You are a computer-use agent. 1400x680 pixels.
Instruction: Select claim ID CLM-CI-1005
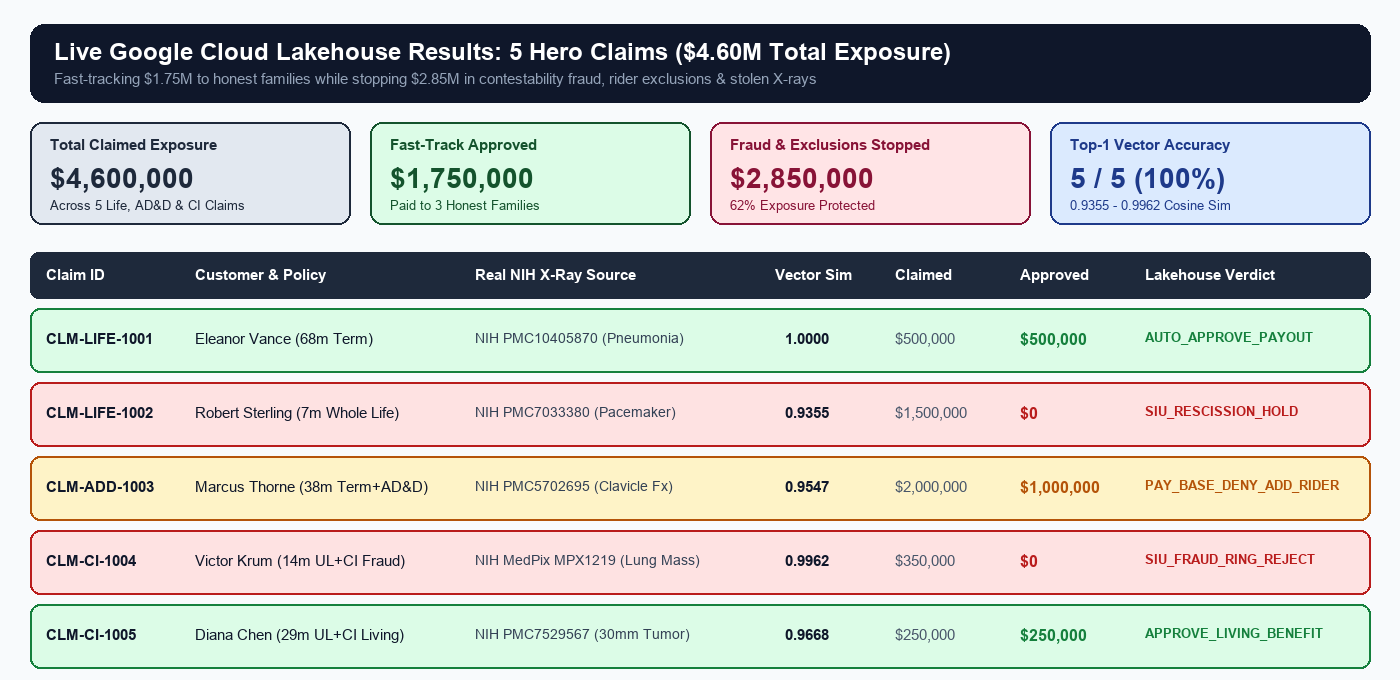[91, 635]
